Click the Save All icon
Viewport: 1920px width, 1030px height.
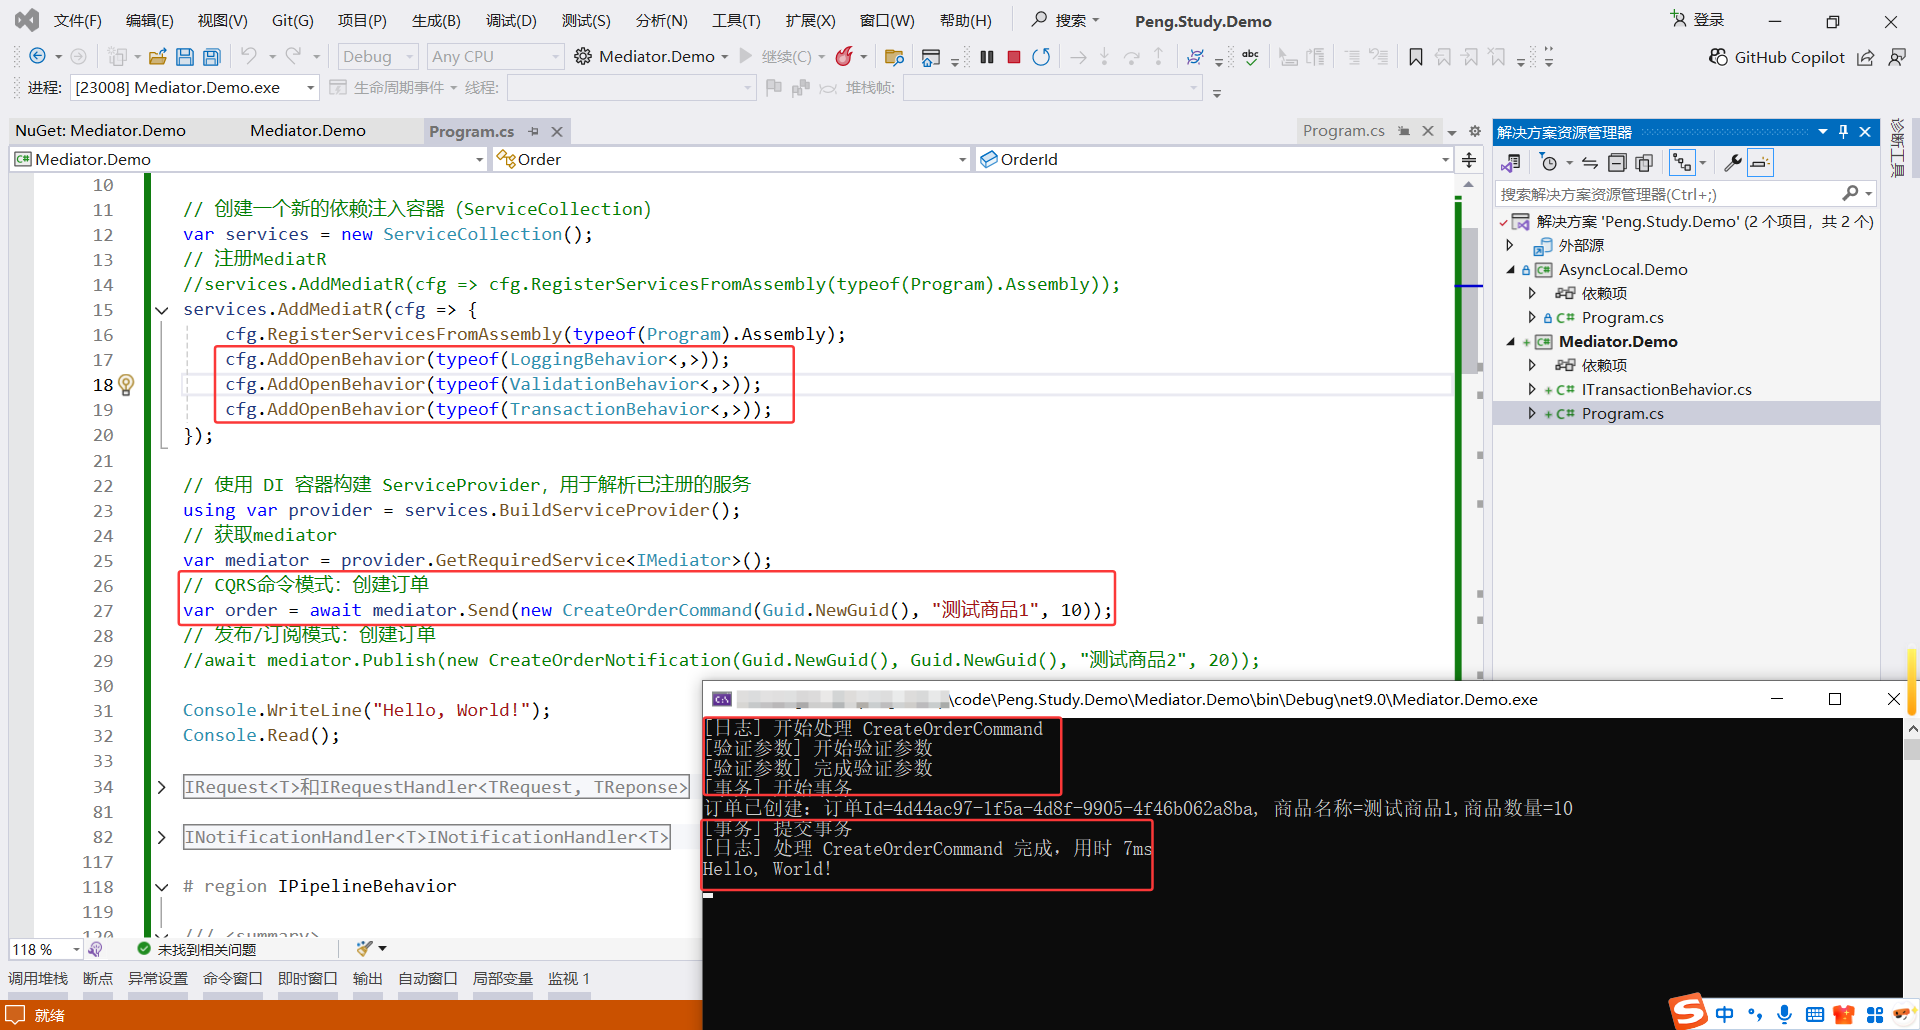pos(212,57)
